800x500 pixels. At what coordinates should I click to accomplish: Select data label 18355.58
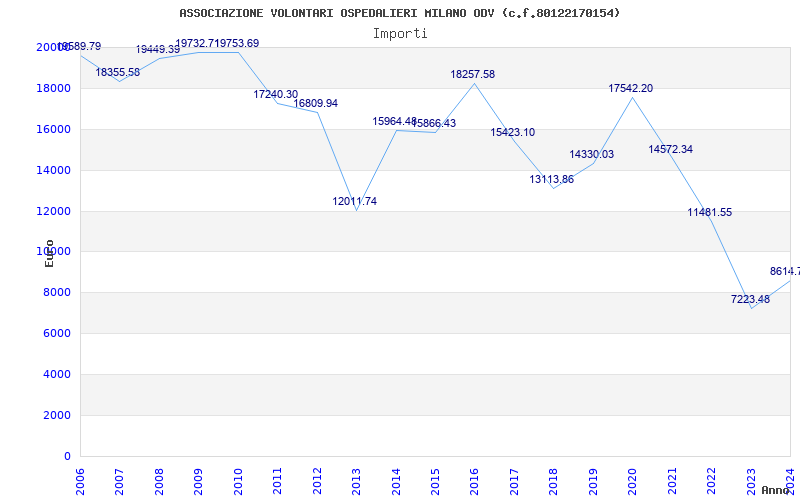tap(117, 72)
